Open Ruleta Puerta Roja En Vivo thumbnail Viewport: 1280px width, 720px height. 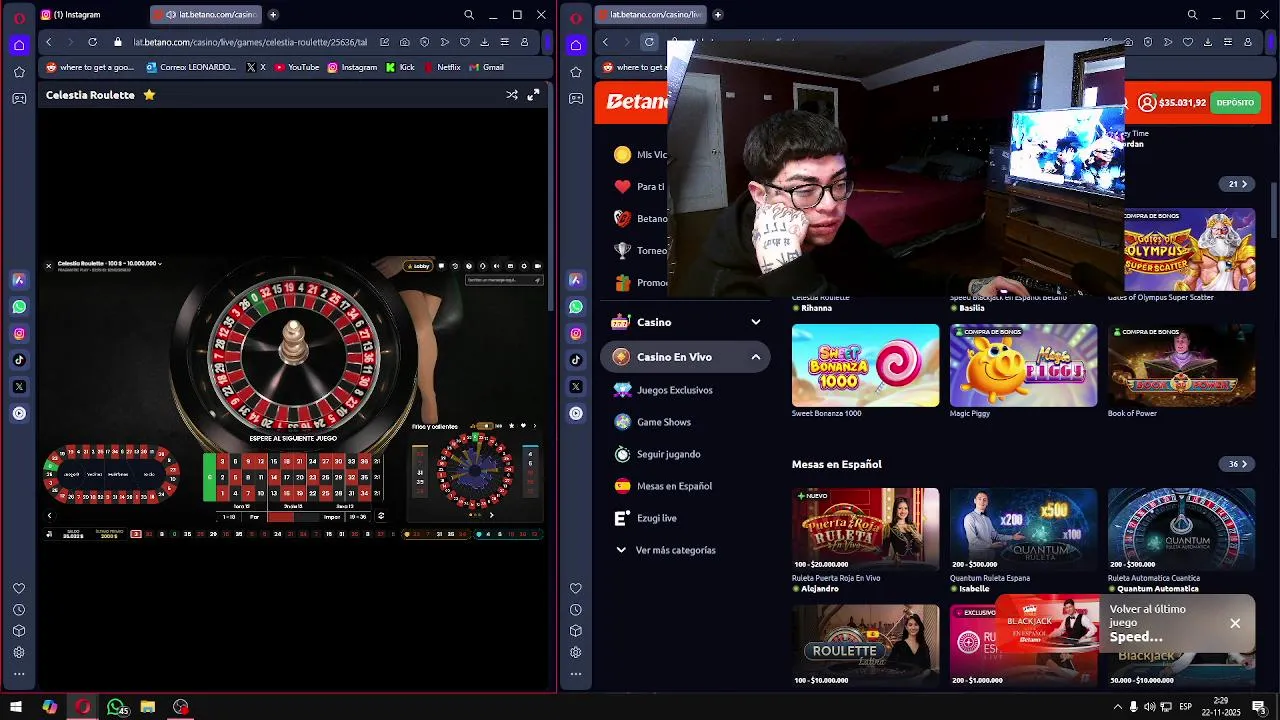pyautogui.click(x=866, y=529)
